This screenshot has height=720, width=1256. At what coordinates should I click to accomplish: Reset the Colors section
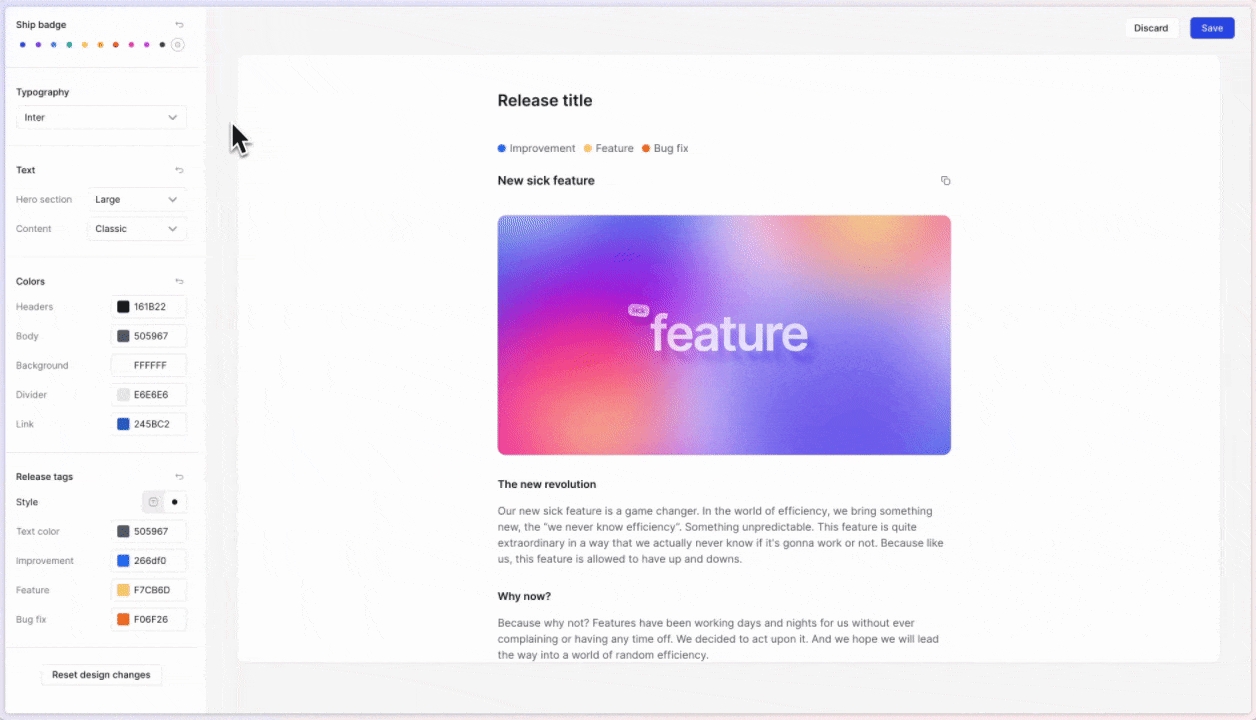pos(179,282)
